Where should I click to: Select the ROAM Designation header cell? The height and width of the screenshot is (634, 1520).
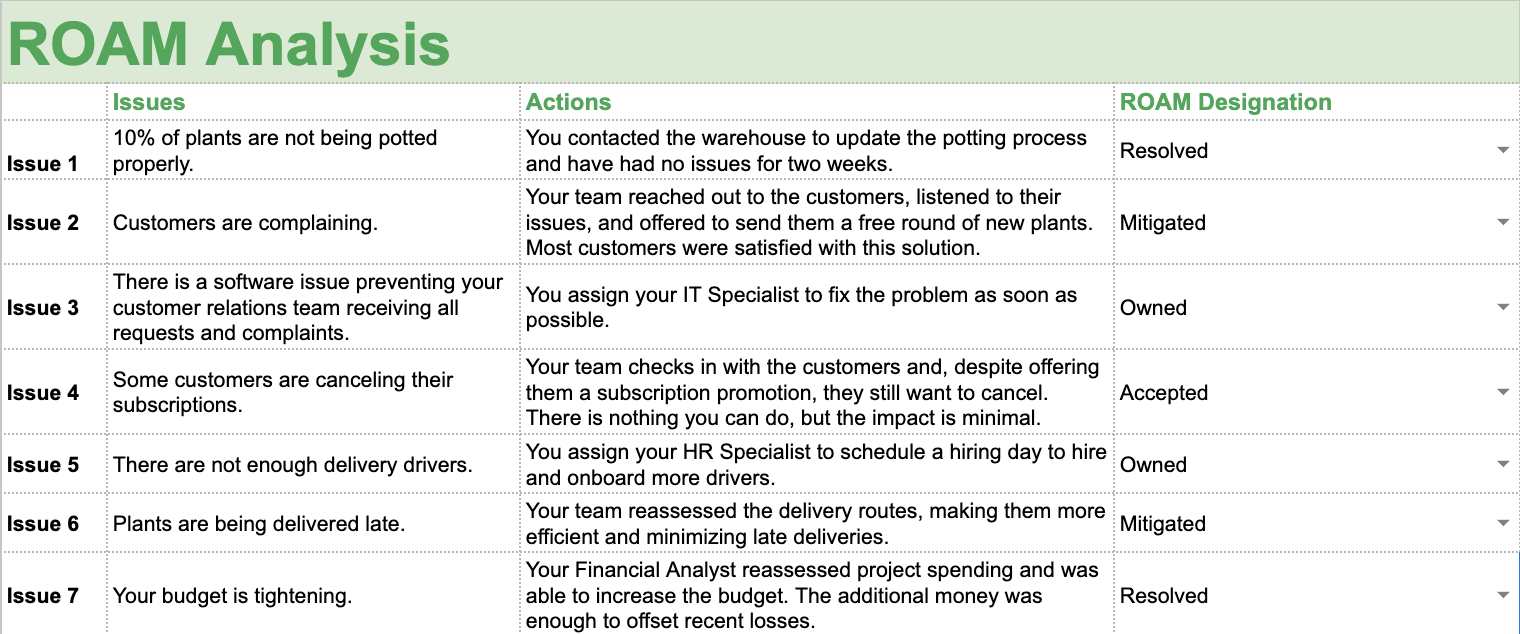(x=1317, y=102)
